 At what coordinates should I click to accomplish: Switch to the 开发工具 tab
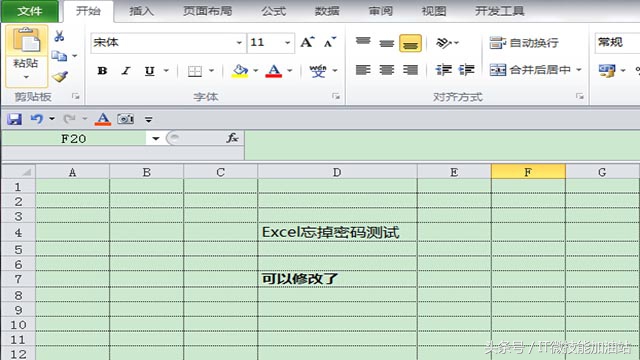pyautogui.click(x=499, y=11)
